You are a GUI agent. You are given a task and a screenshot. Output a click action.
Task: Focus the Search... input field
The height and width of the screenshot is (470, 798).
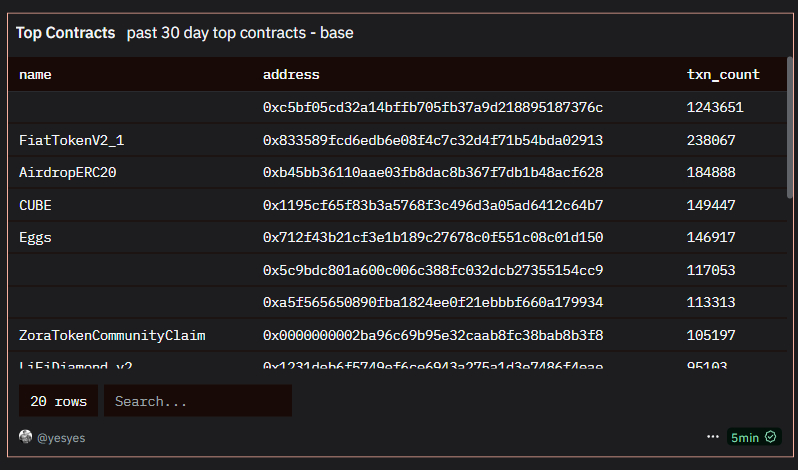[198, 401]
